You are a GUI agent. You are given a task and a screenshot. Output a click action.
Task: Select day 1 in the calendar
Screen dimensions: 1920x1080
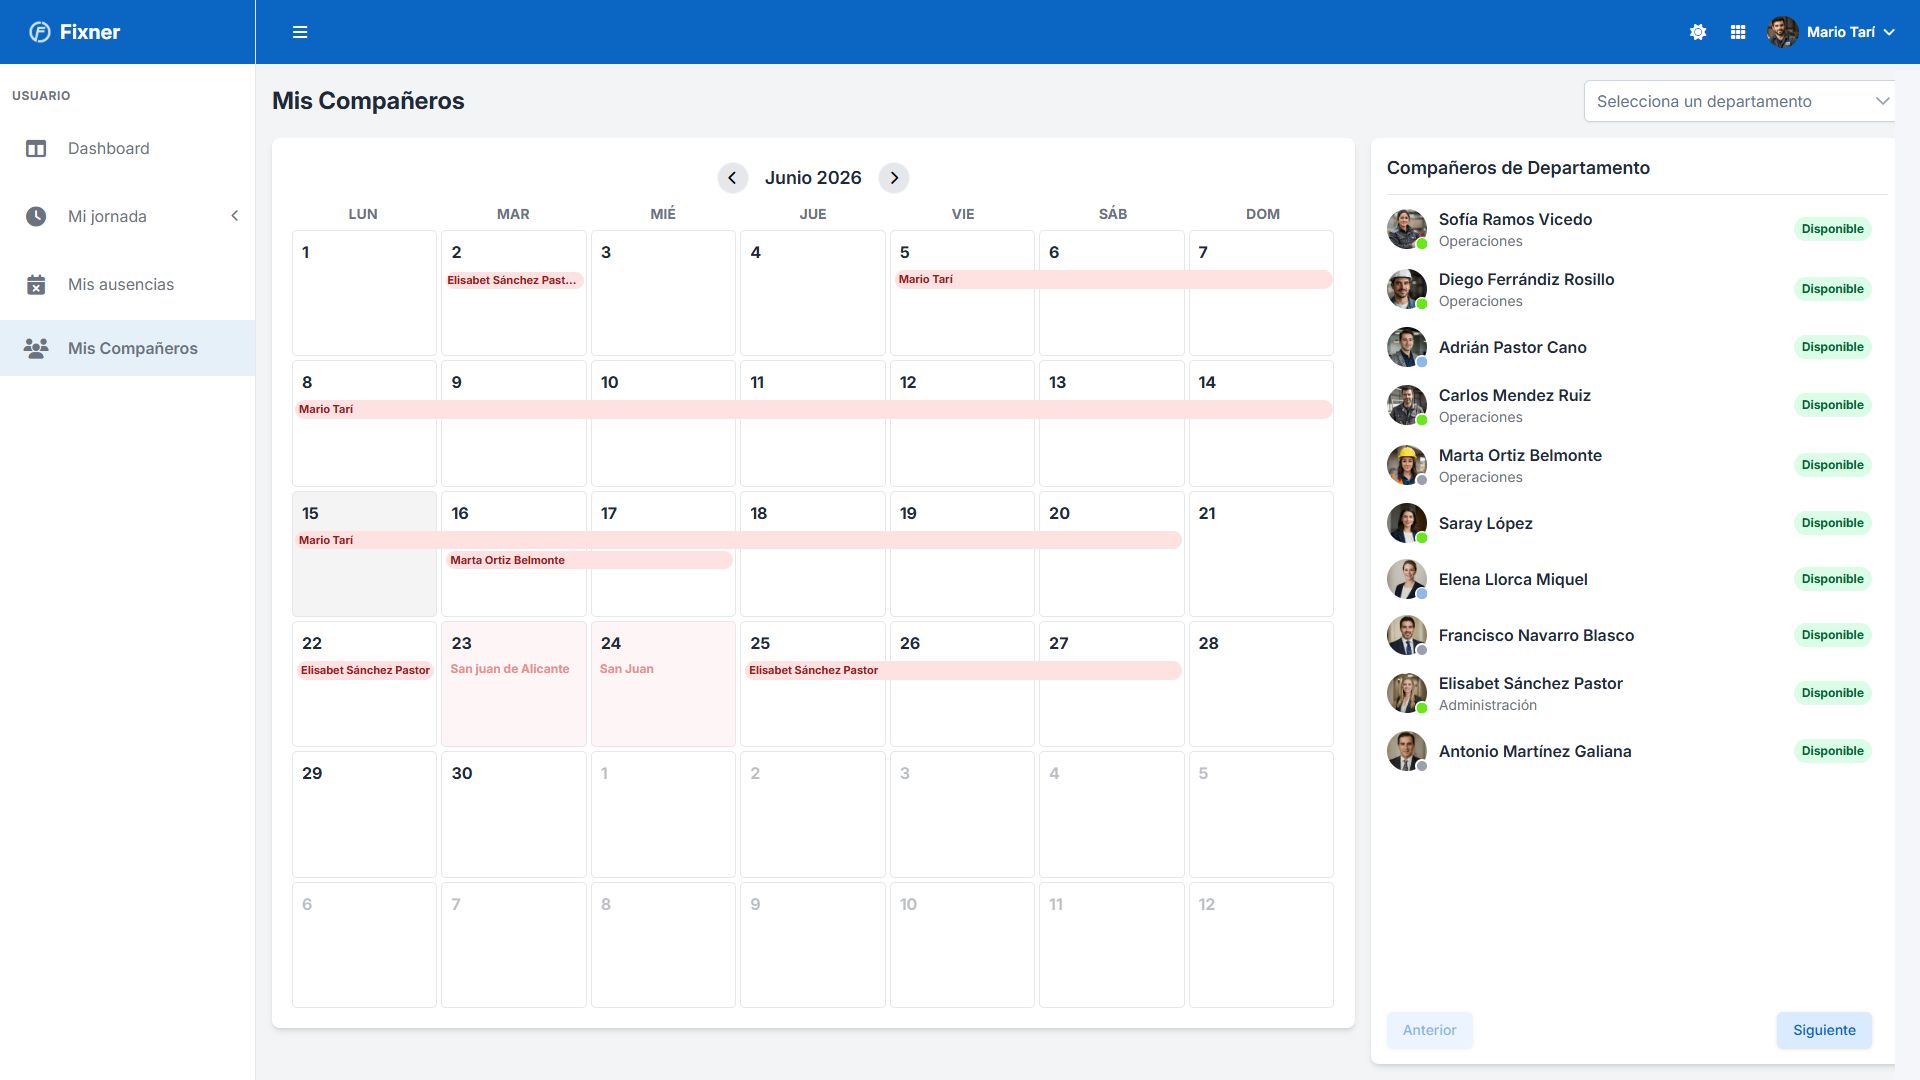click(364, 293)
